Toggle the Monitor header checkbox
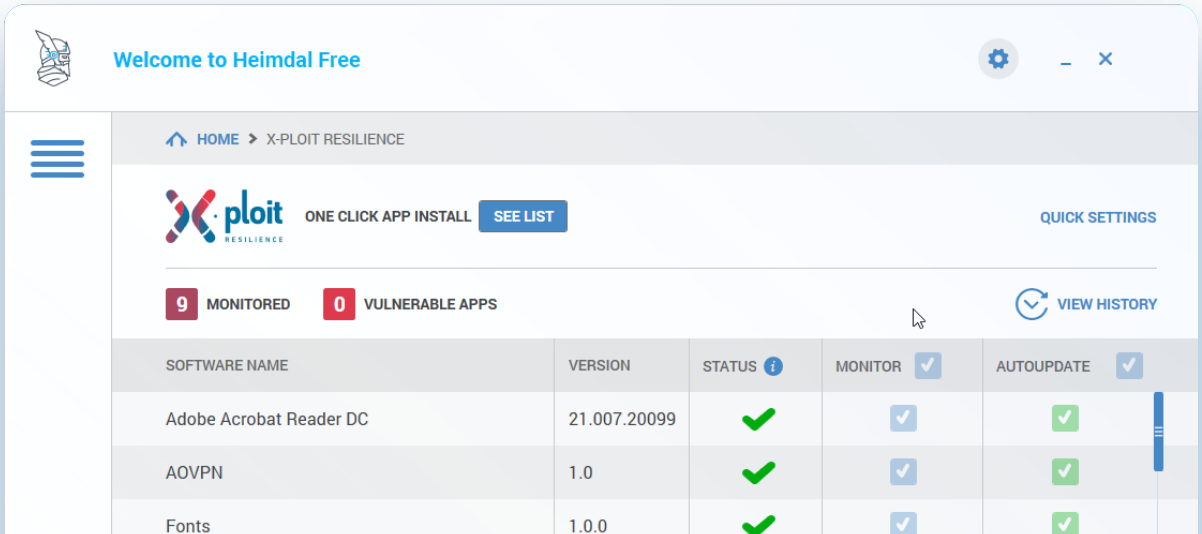The height and width of the screenshot is (534, 1202). tap(928, 366)
